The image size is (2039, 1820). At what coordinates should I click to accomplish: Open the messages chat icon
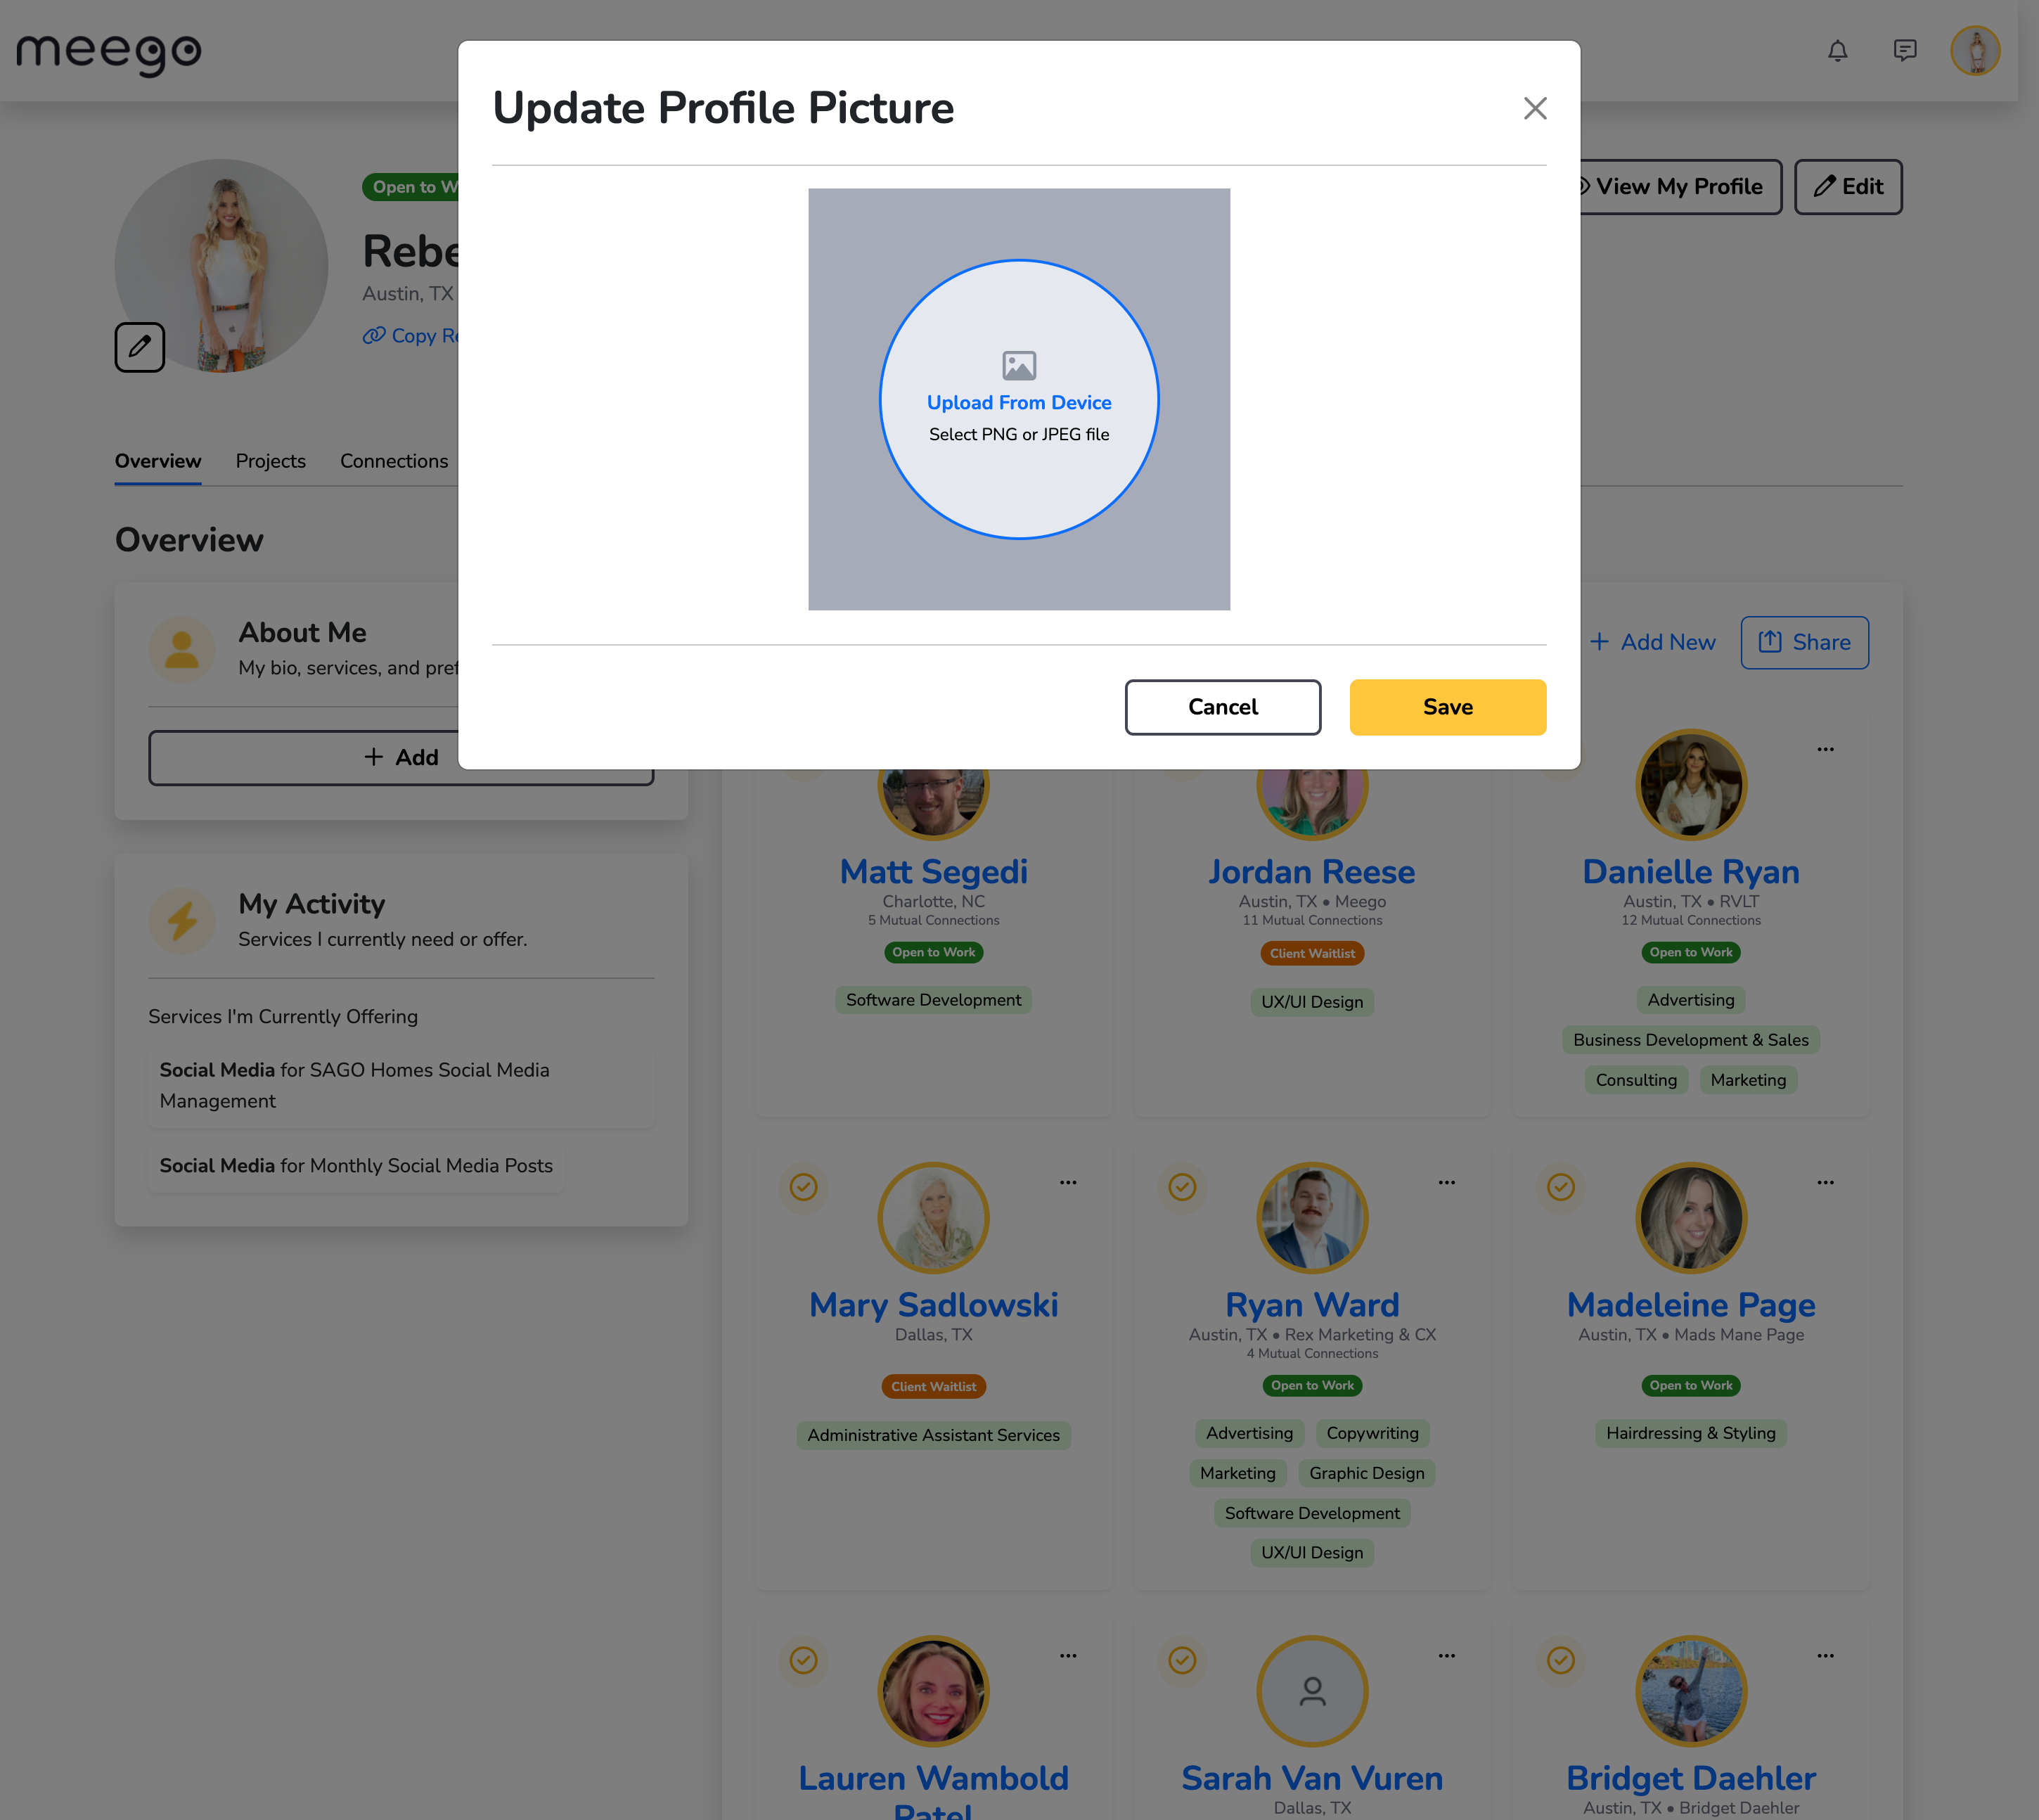coord(1905,51)
